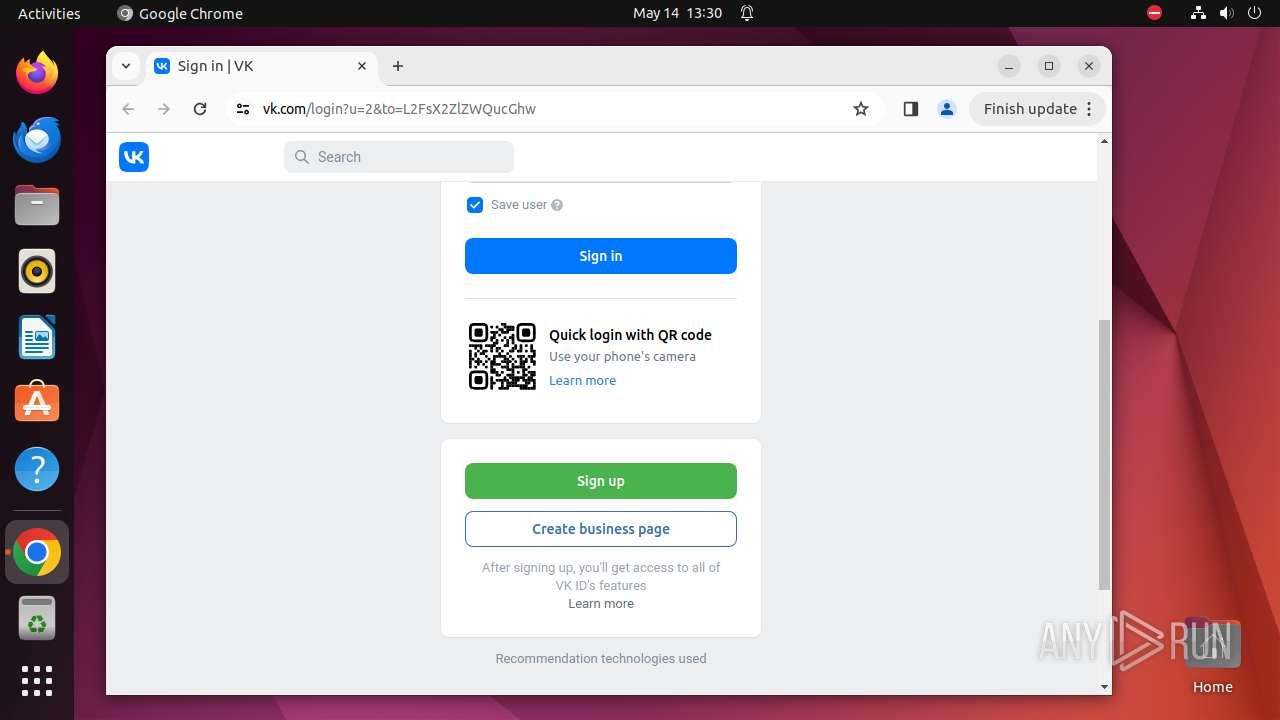This screenshot has width=1280, height=720.
Task: Launch Thunderbird mail from the dock
Action: pos(37,139)
